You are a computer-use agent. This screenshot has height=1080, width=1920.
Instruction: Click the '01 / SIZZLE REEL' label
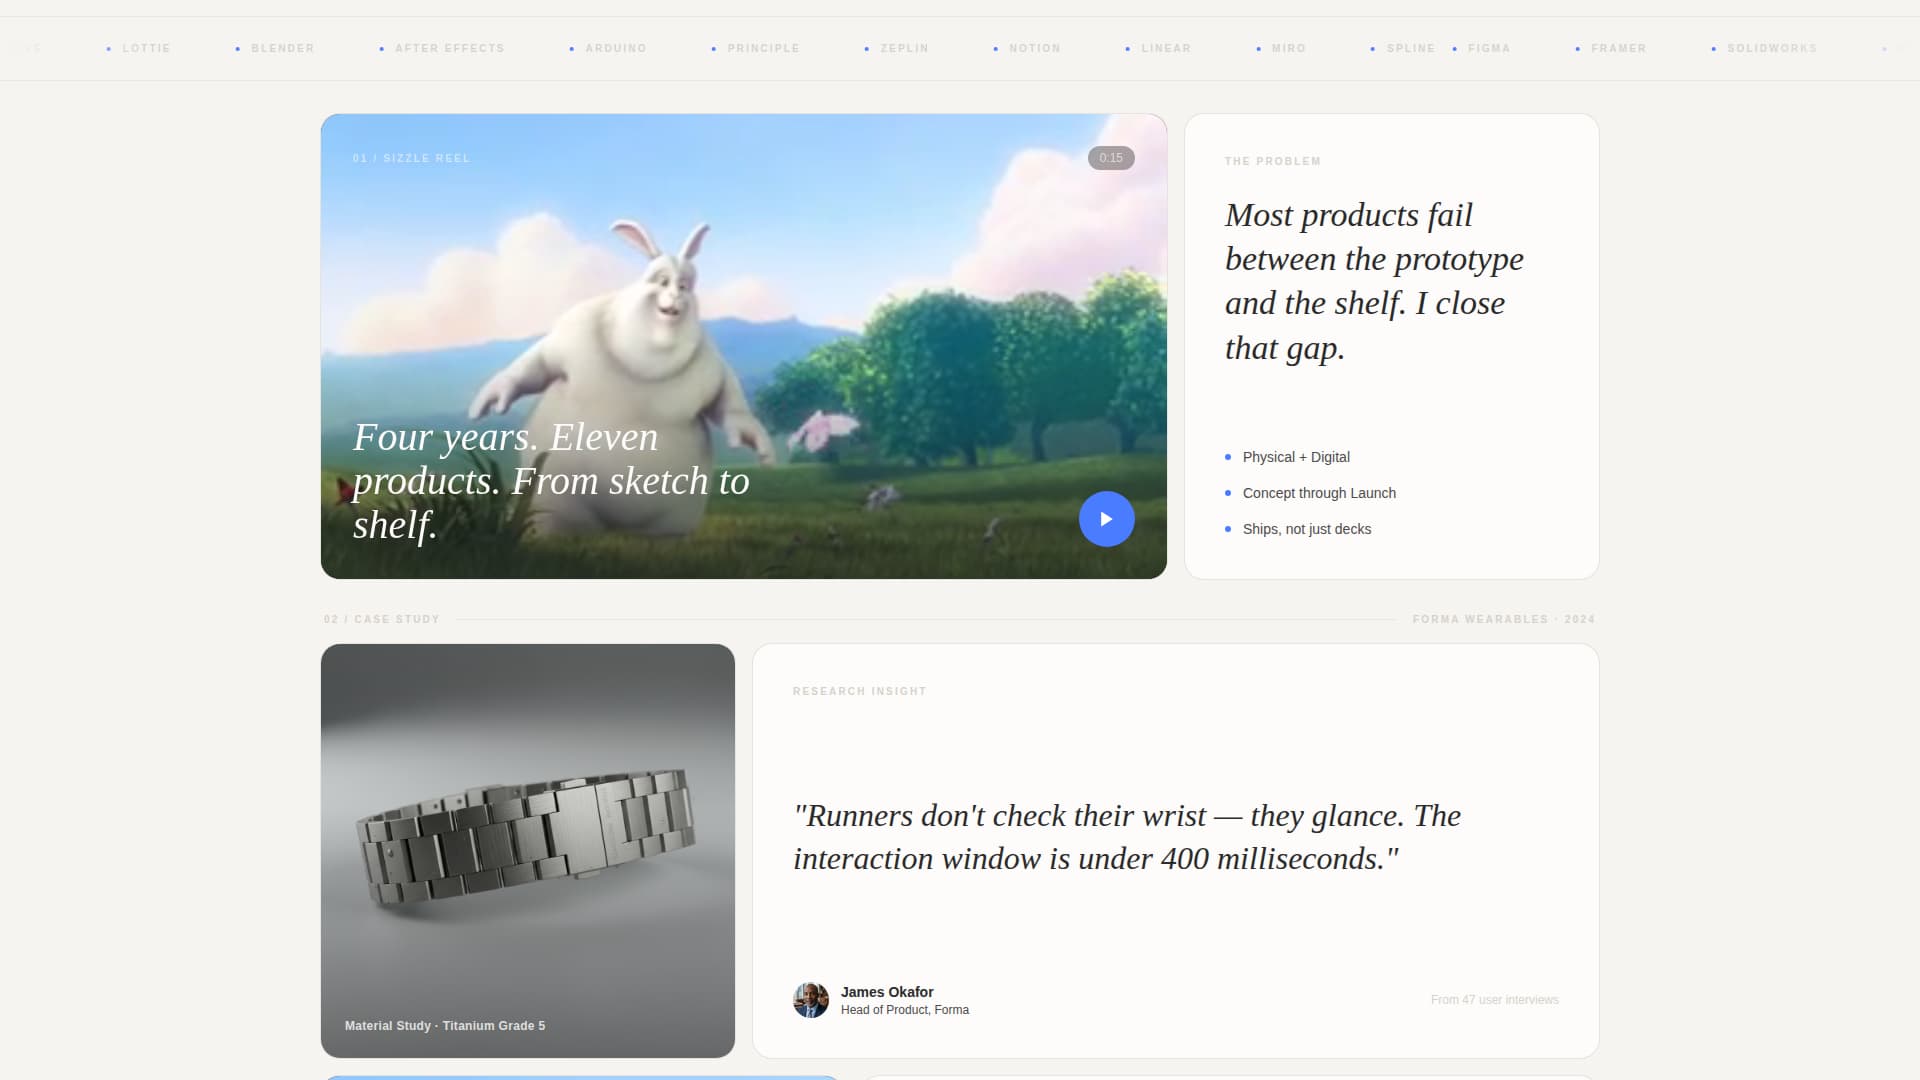point(411,158)
